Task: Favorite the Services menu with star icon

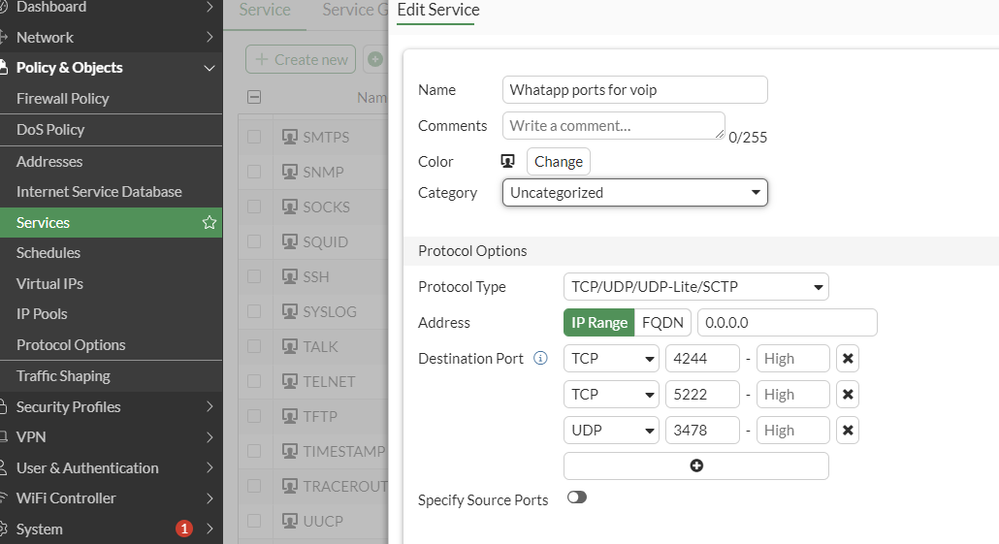Action: [x=209, y=223]
